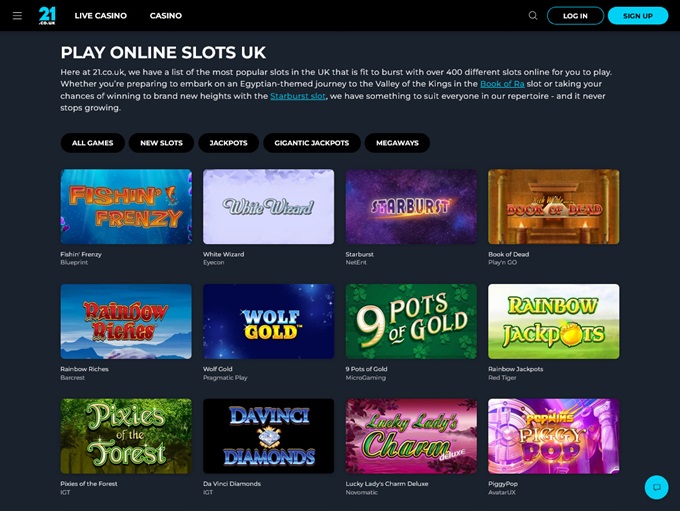Select the All Games filter
Viewport: 680px width, 511px height.
(92, 143)
